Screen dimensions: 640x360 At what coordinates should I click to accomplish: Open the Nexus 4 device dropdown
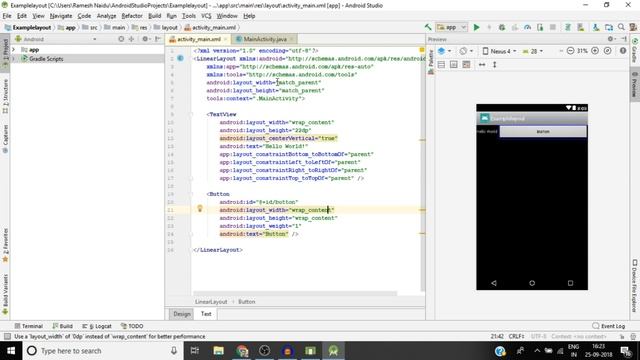click(x=499, y=51)
